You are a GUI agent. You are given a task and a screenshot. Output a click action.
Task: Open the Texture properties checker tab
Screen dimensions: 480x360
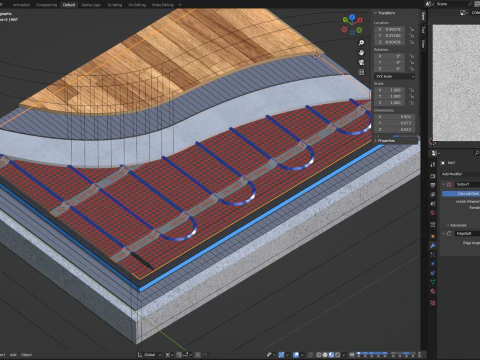click(x=433, y=303)
